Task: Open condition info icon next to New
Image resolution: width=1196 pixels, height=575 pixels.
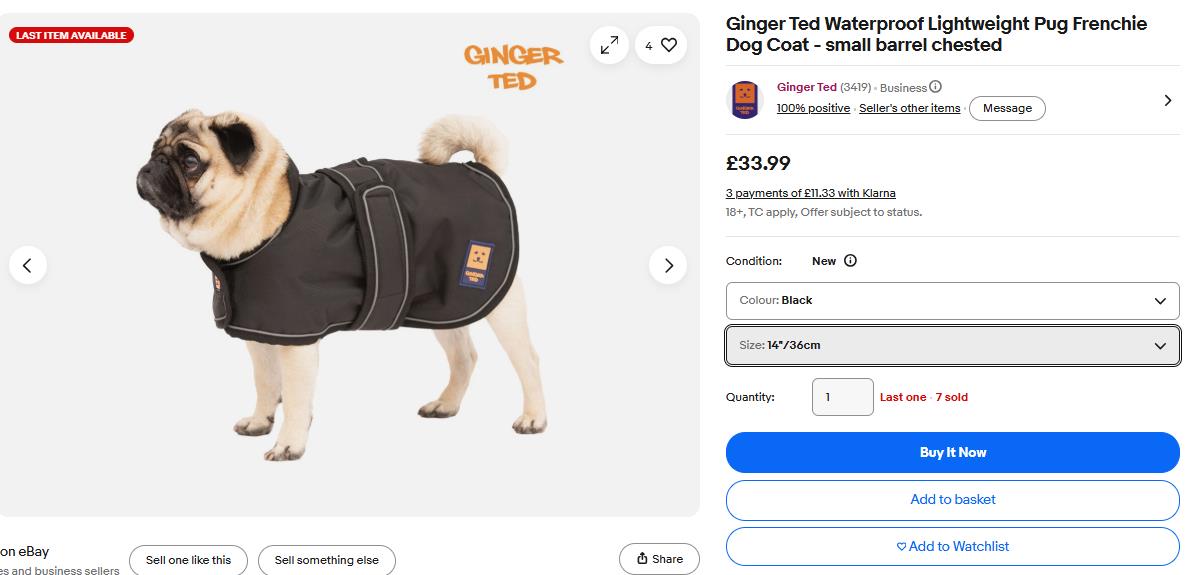Action: [850, 261]
